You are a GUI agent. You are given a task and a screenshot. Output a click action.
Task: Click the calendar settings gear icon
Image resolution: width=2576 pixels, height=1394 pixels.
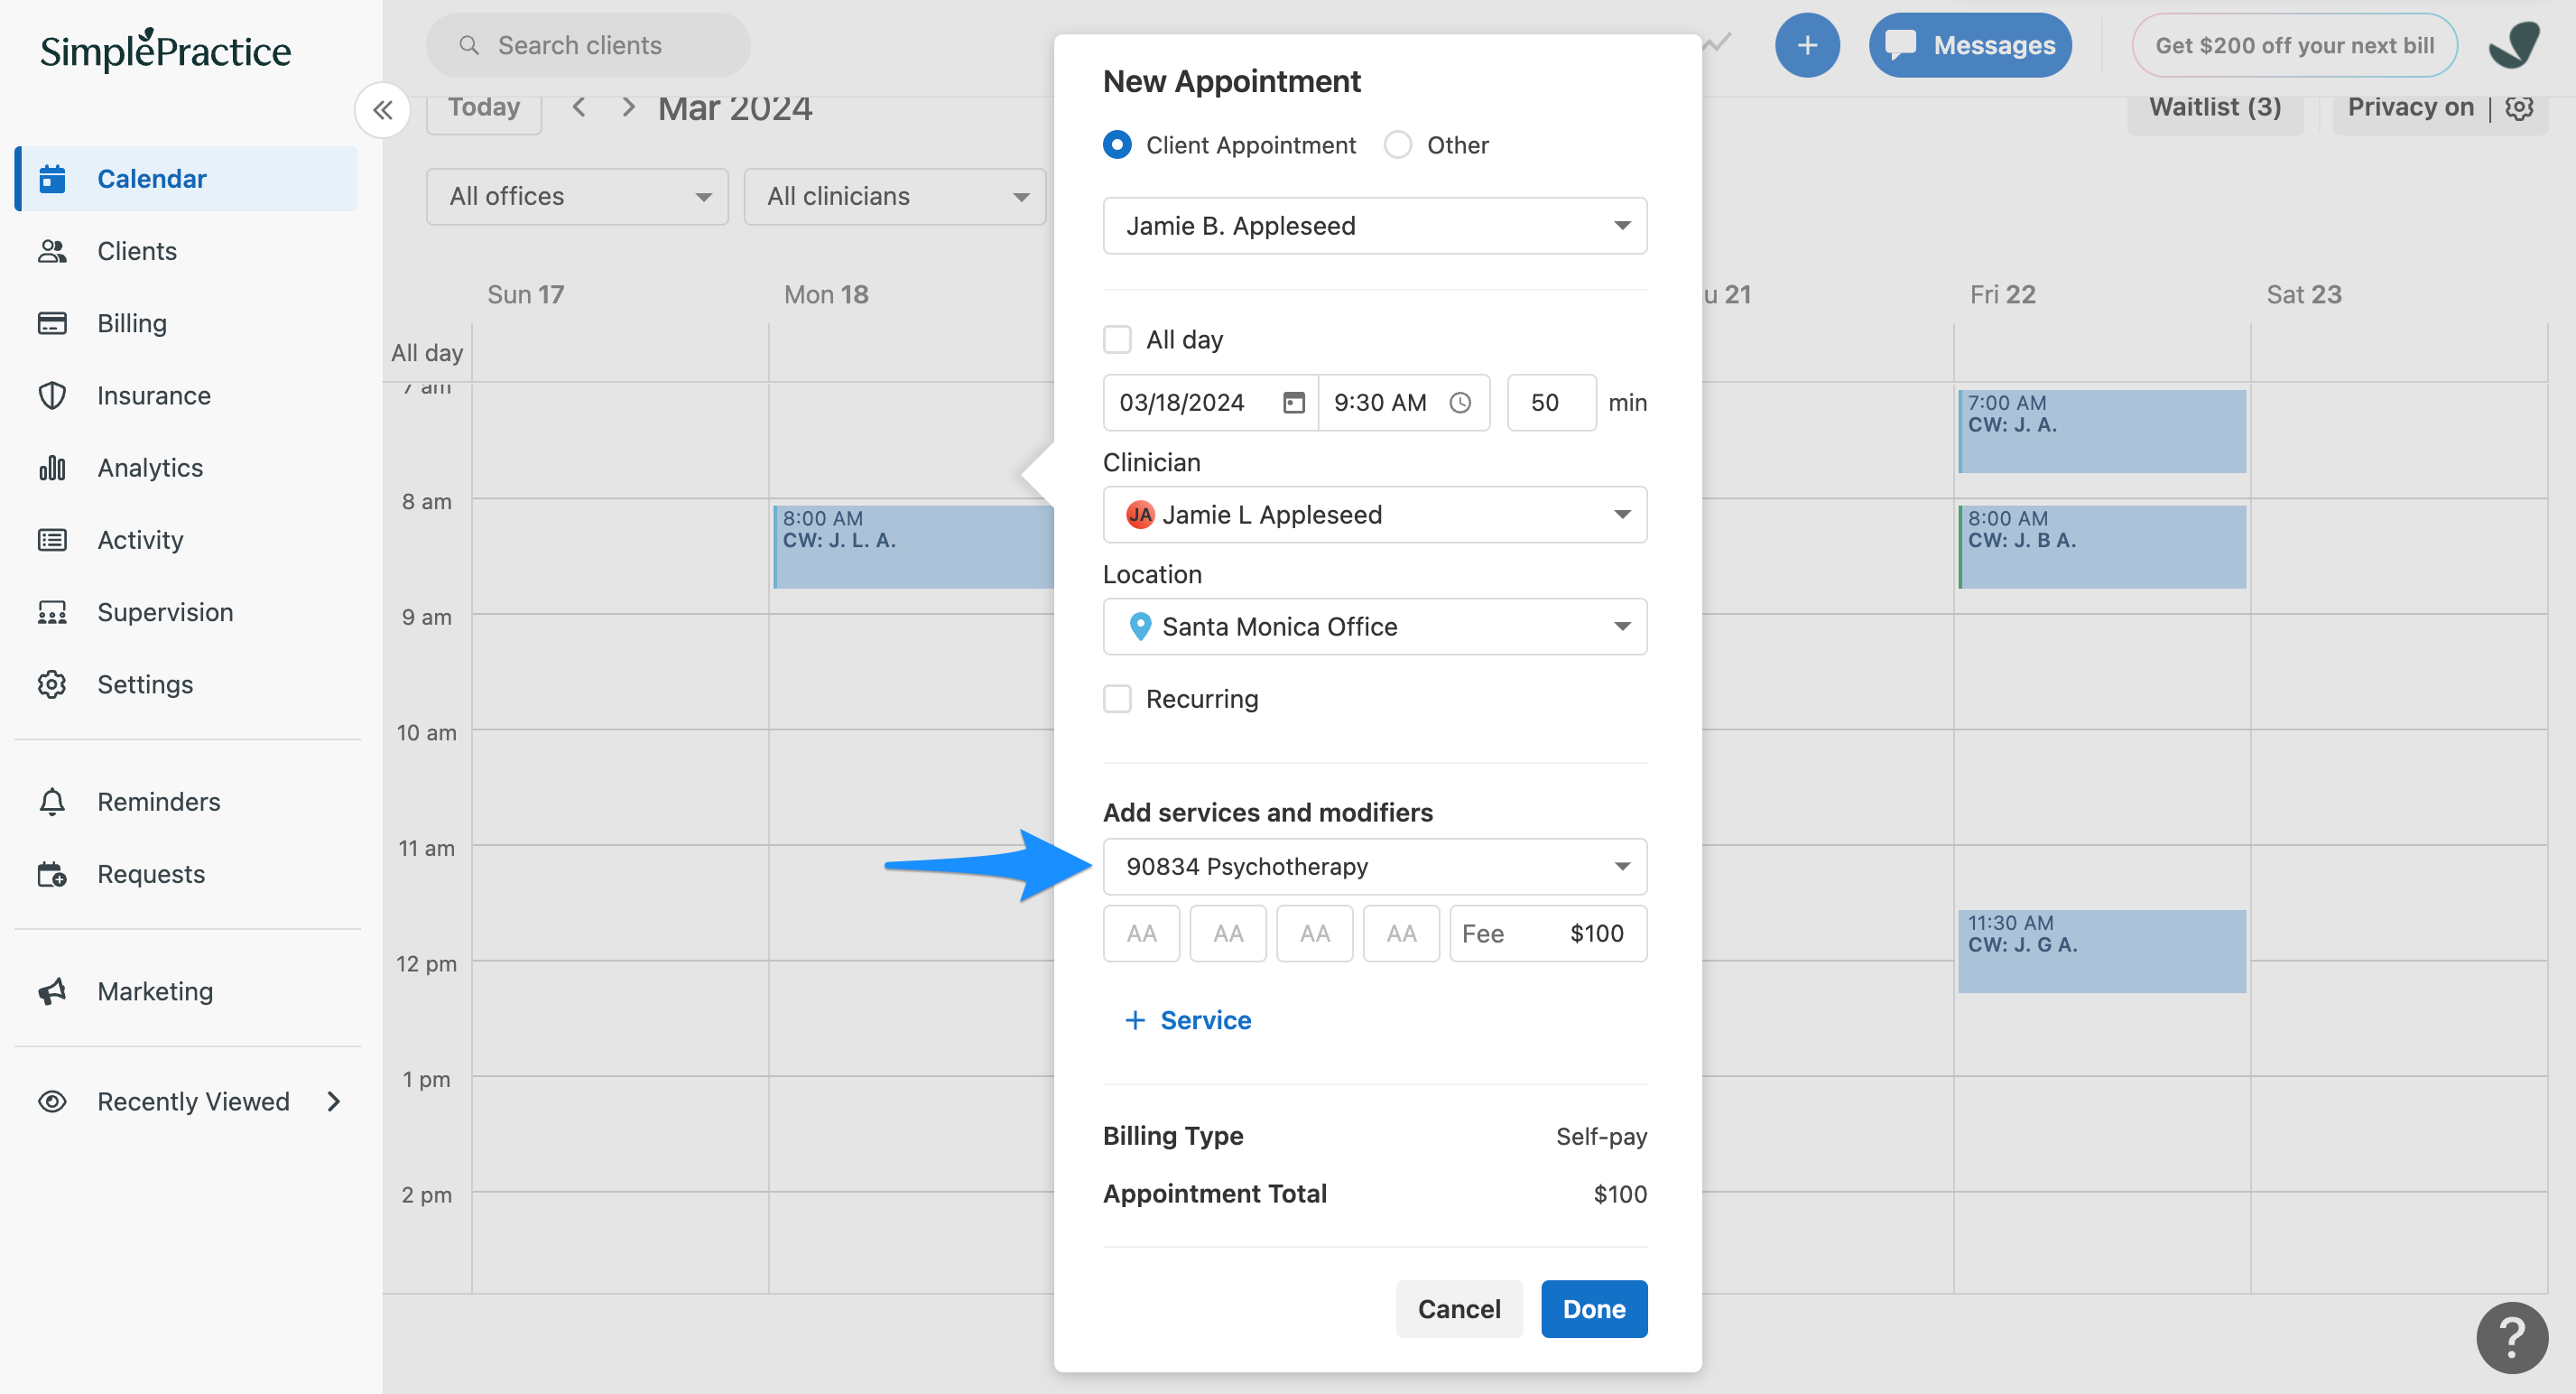(2519, 107)
